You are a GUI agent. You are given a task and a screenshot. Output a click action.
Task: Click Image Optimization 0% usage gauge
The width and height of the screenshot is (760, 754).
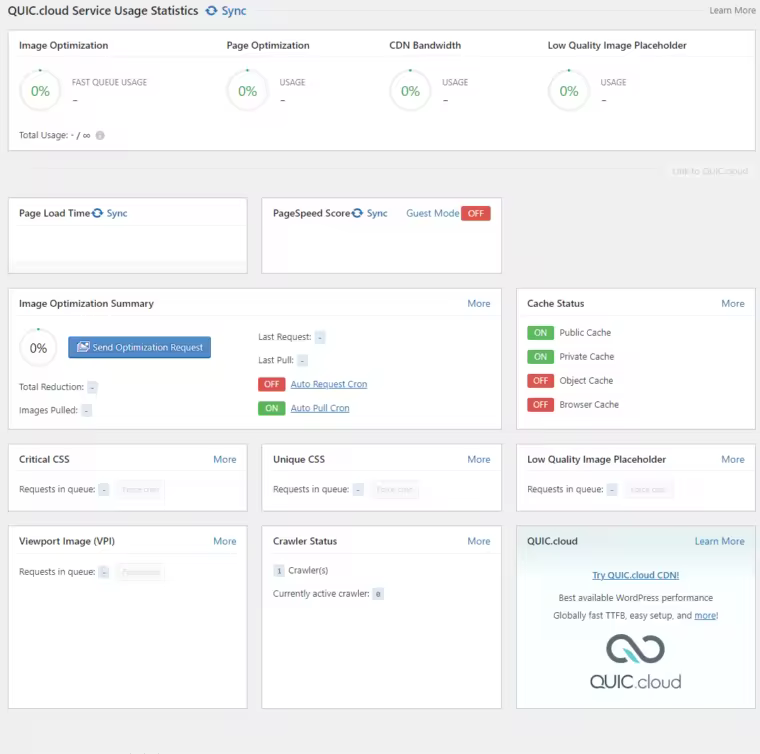pos(40,91)
